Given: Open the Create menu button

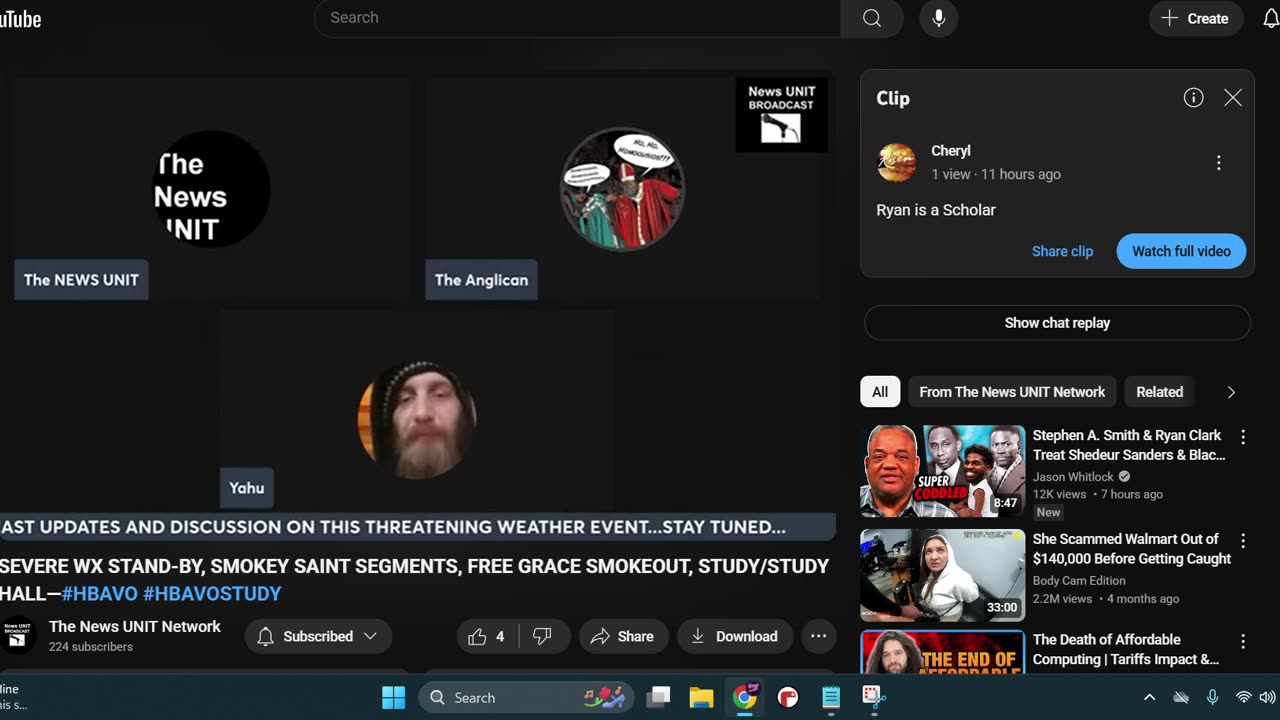Looking at the screenshot, I should pos(1195,18).
